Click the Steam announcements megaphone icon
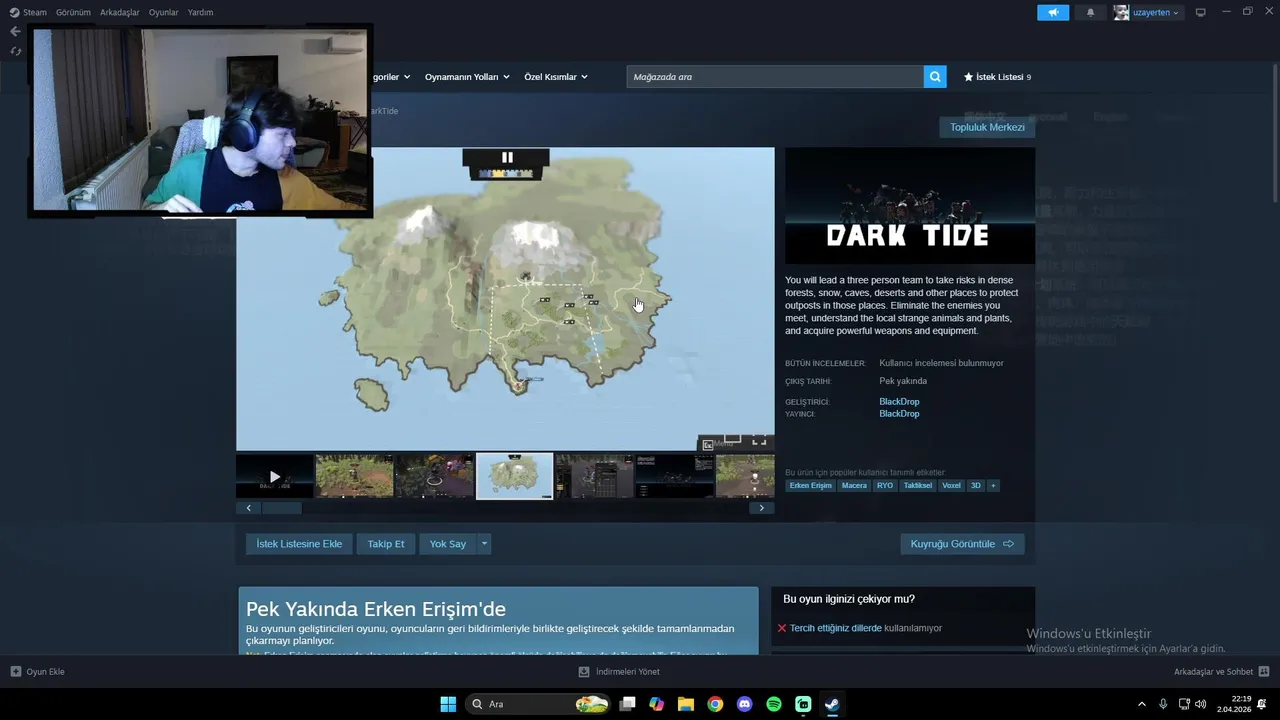1280x720 pixels. pyautogui.click(x=1053, y=12)
